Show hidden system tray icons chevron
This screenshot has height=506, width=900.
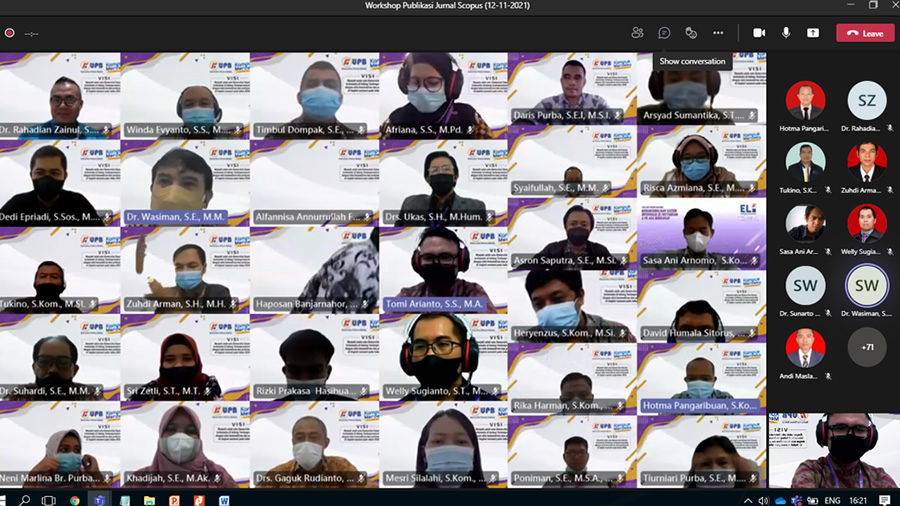click(748, 500)
